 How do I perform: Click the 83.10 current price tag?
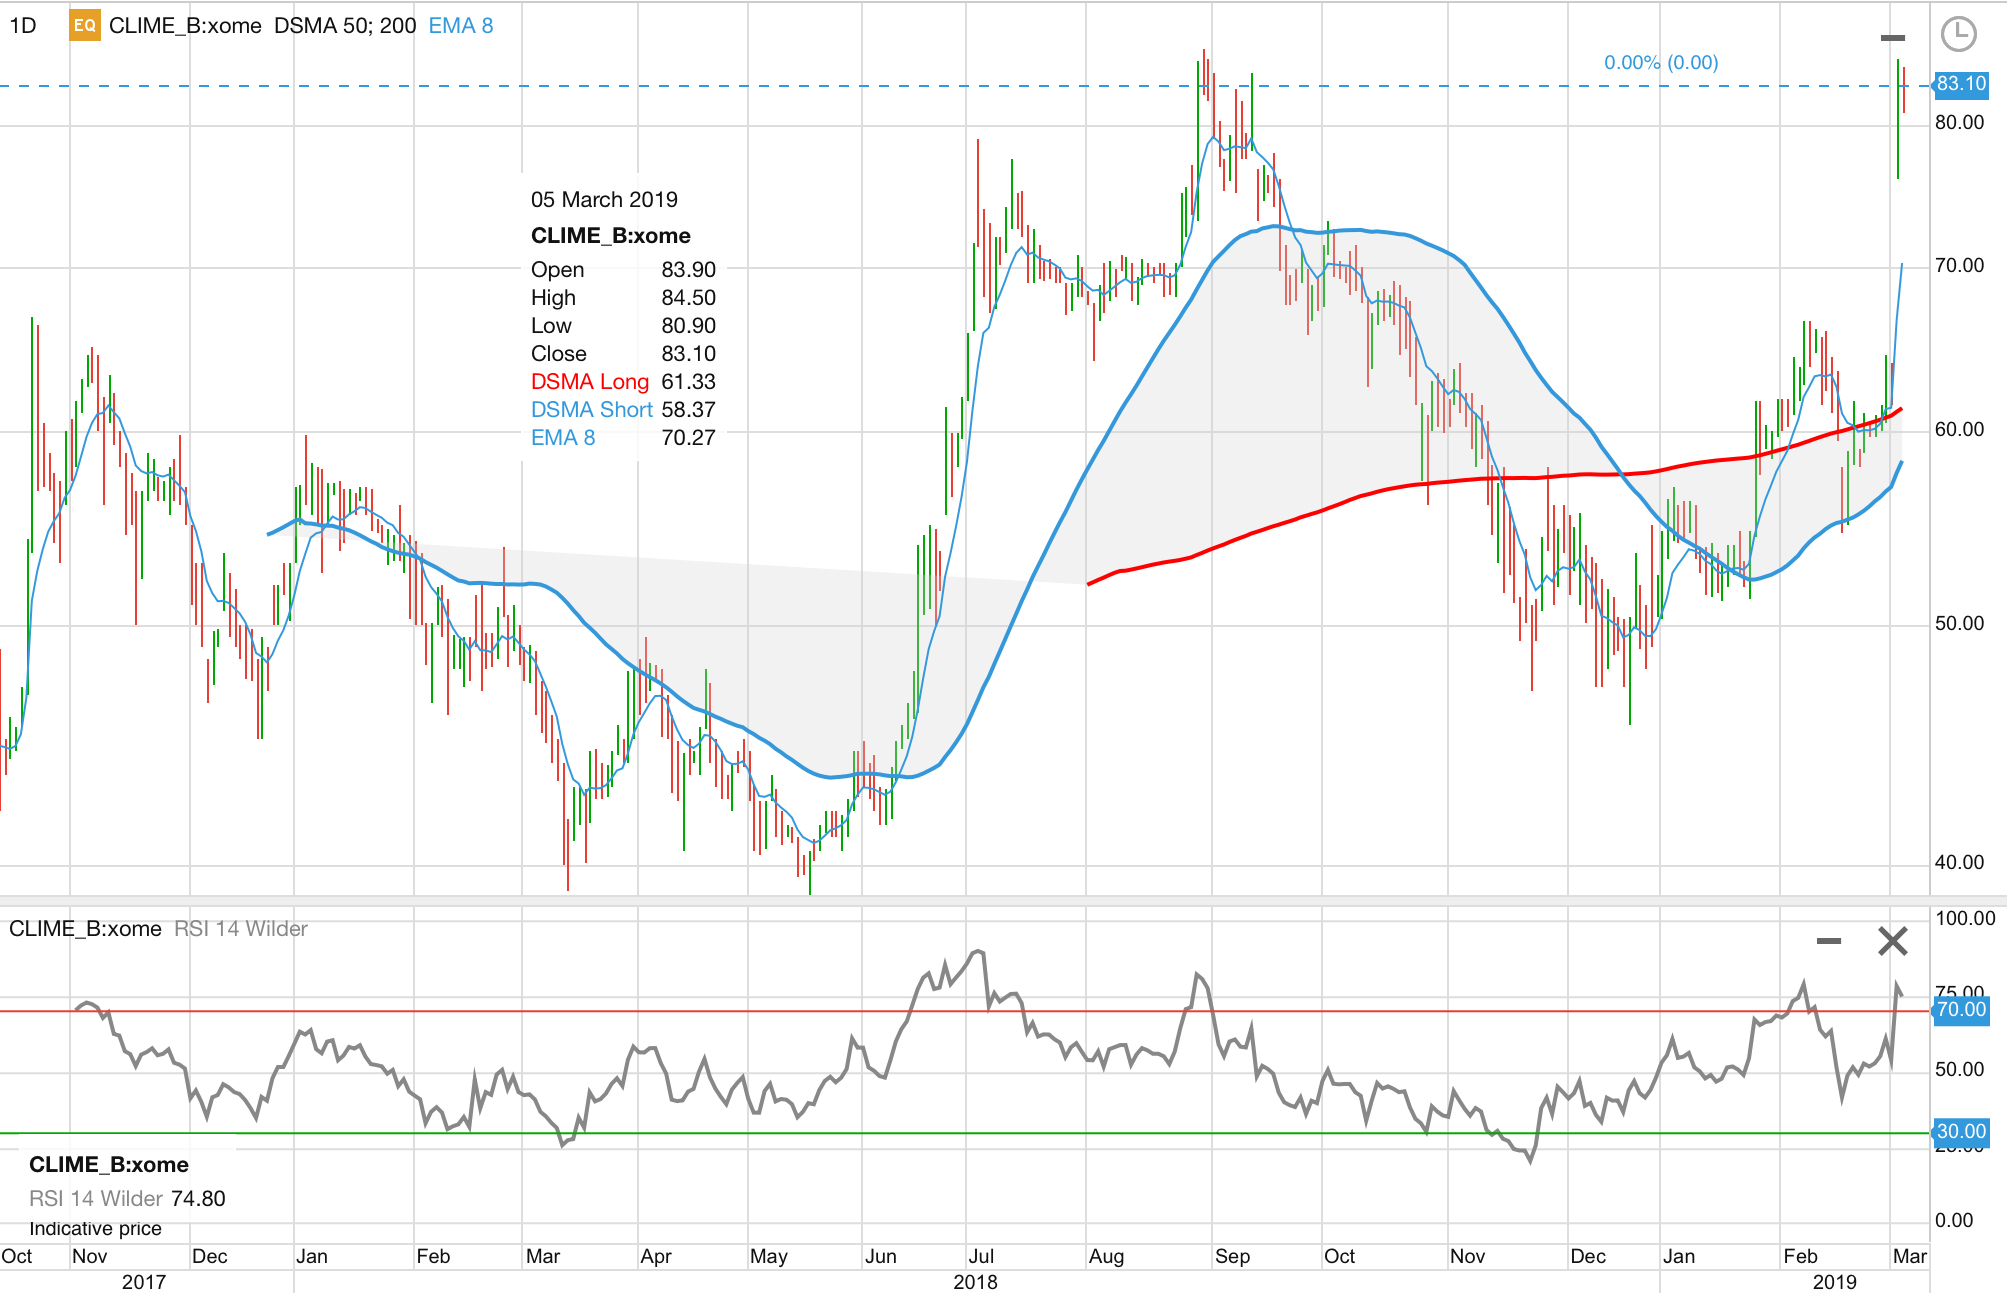pyautogui.click(x=1960, y=84)
